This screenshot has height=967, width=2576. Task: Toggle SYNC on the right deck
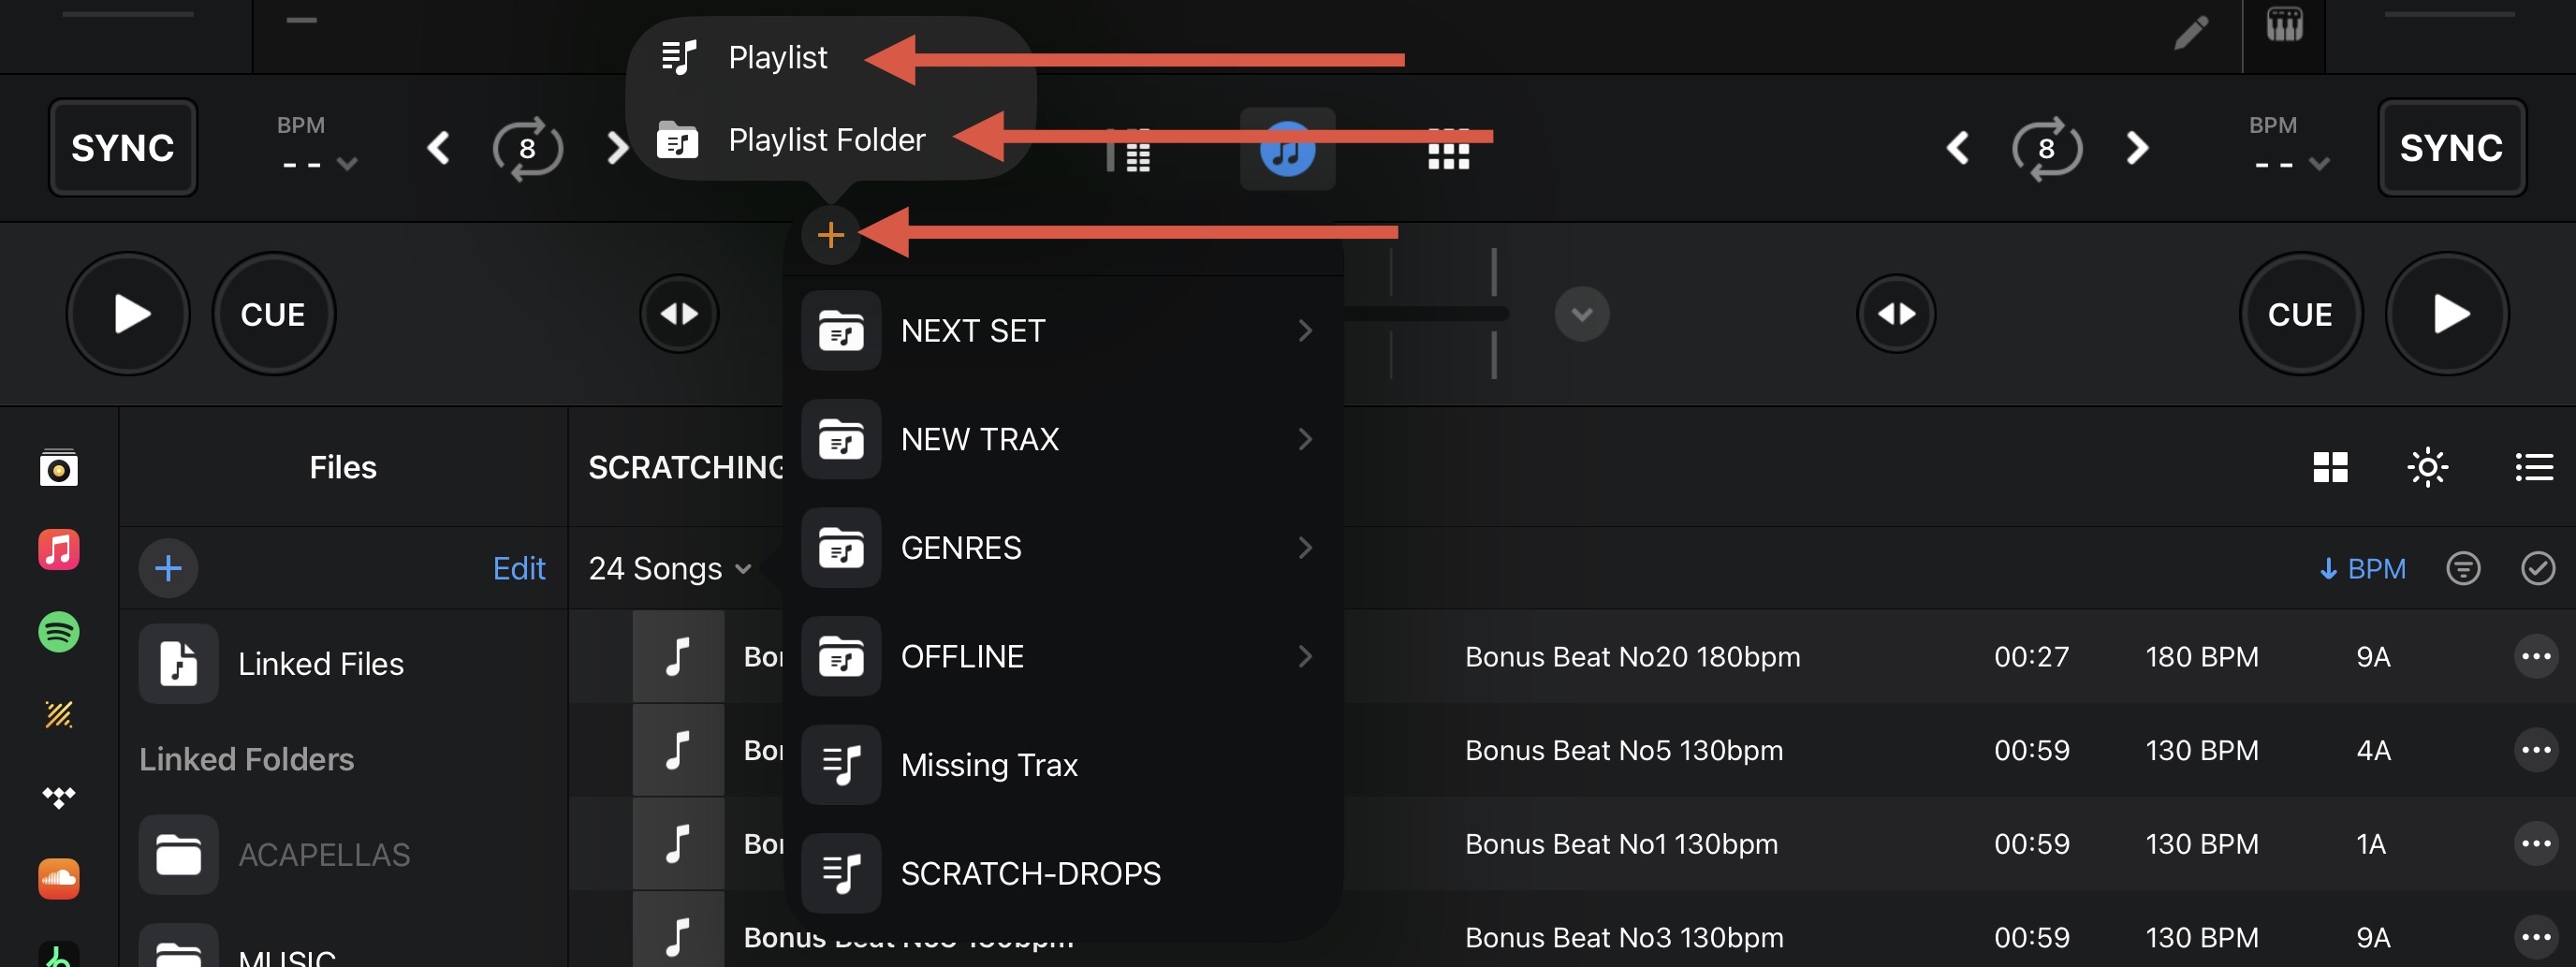2451,148
